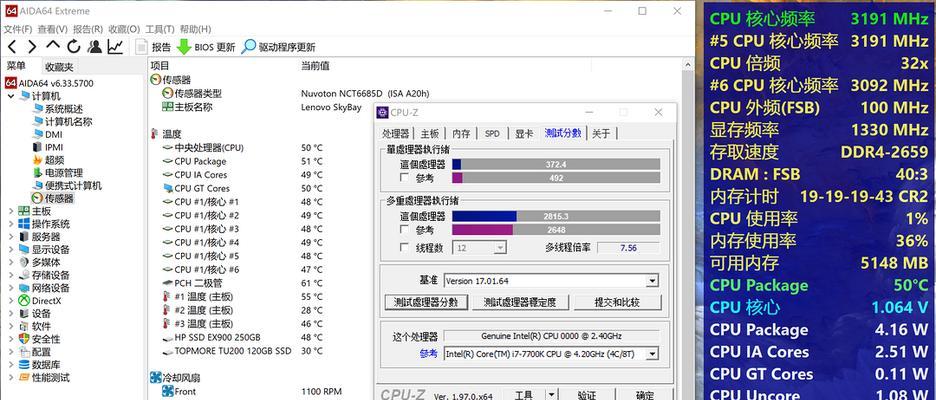This screenshot has width=936, height=400.
Task: Click 驱动程序更新 magnifier icon
Action: point(248,47)
